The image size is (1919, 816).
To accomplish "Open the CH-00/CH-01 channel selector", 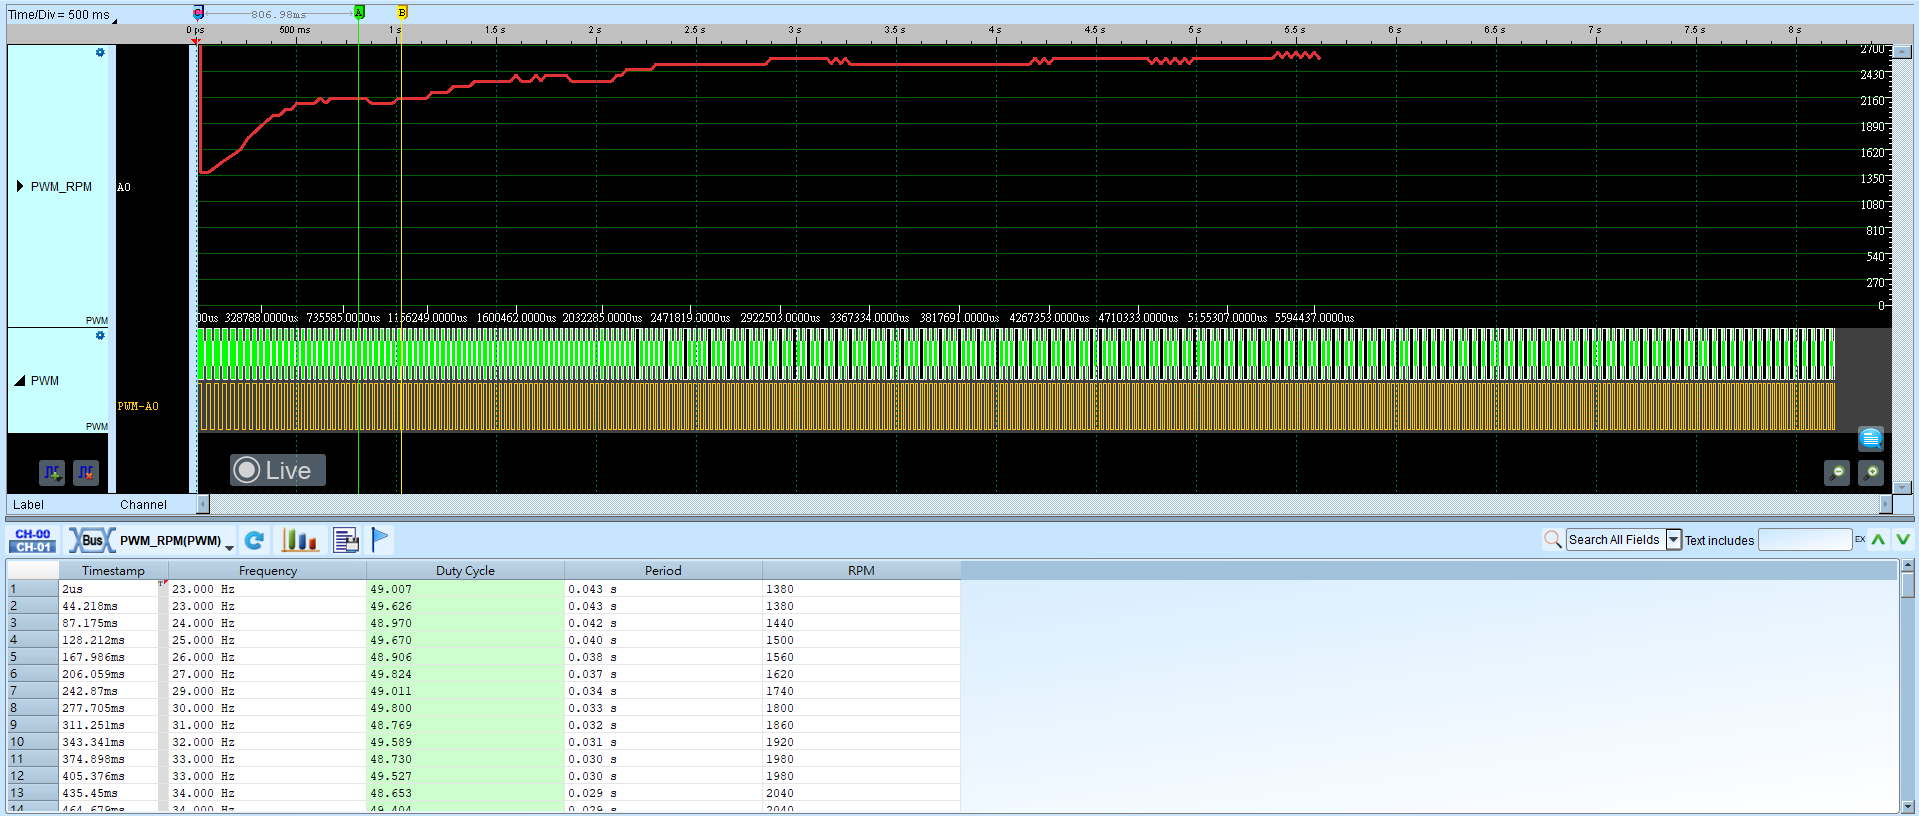I will point(33,540).
